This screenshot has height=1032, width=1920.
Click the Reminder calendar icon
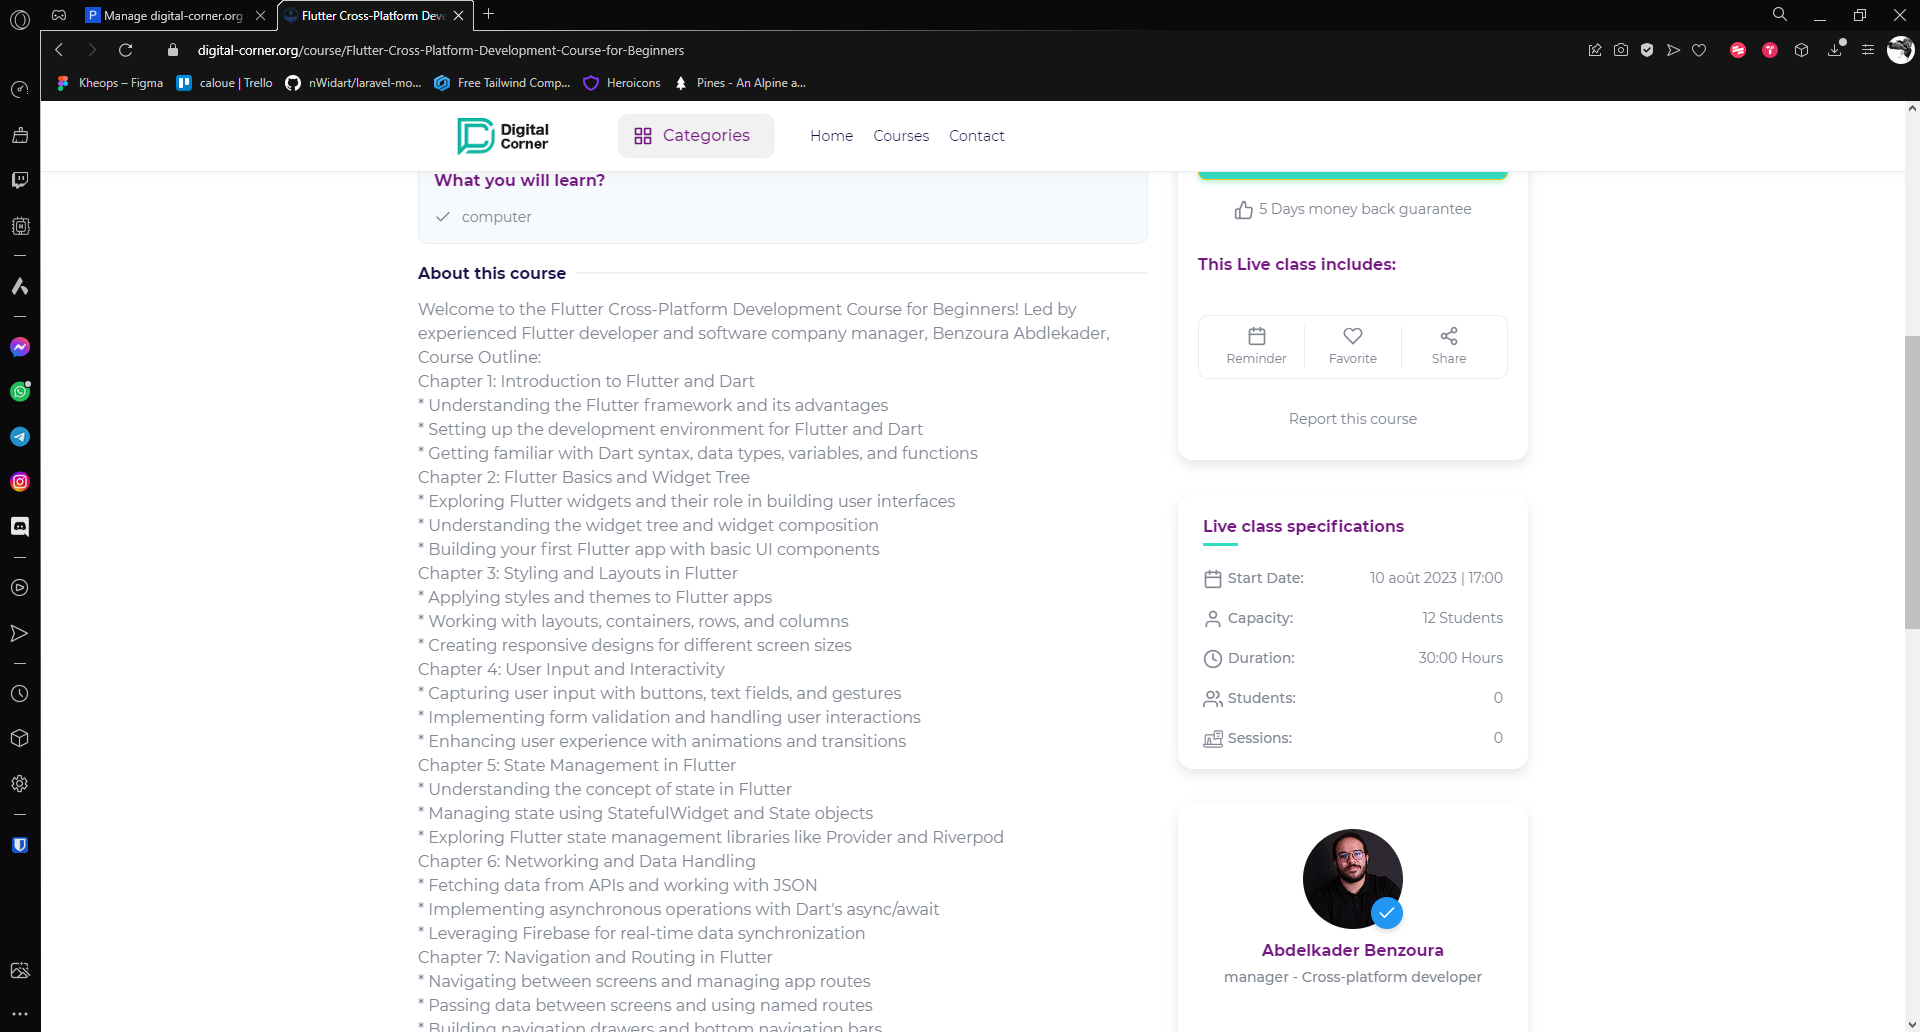pyautogui.click(x=1256, y=337)
